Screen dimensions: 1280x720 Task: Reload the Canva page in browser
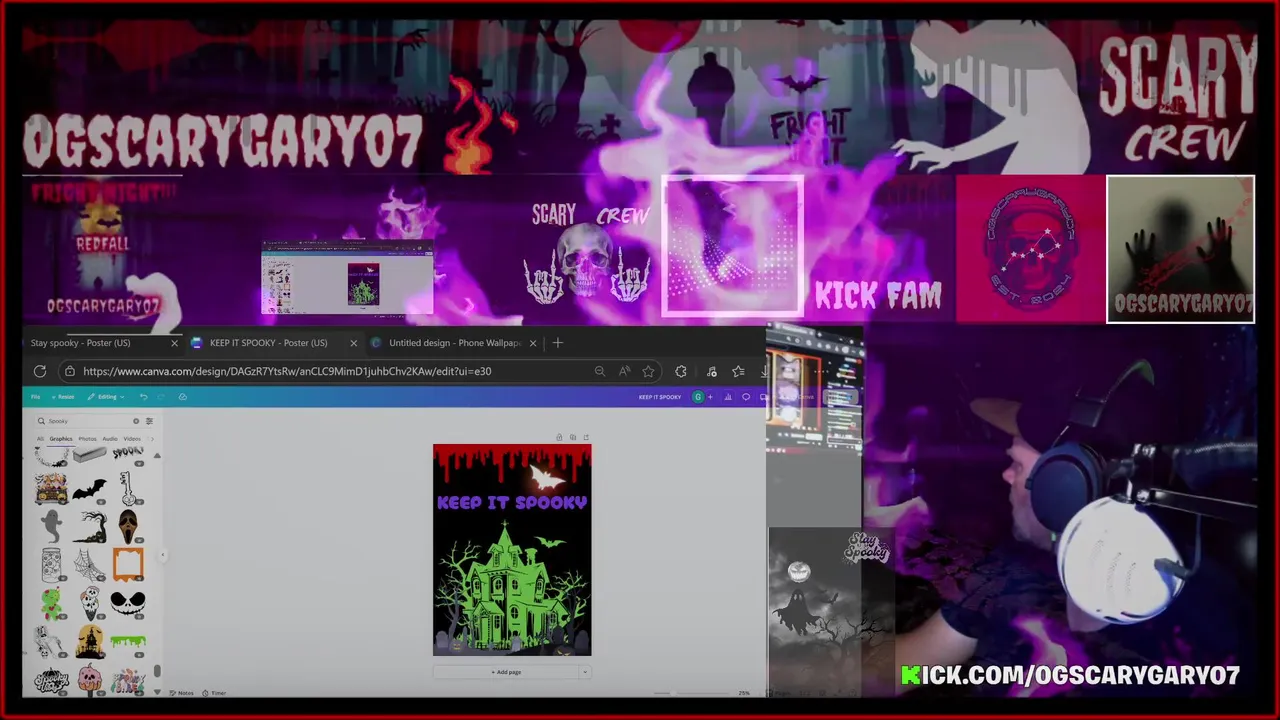[40, 371]
